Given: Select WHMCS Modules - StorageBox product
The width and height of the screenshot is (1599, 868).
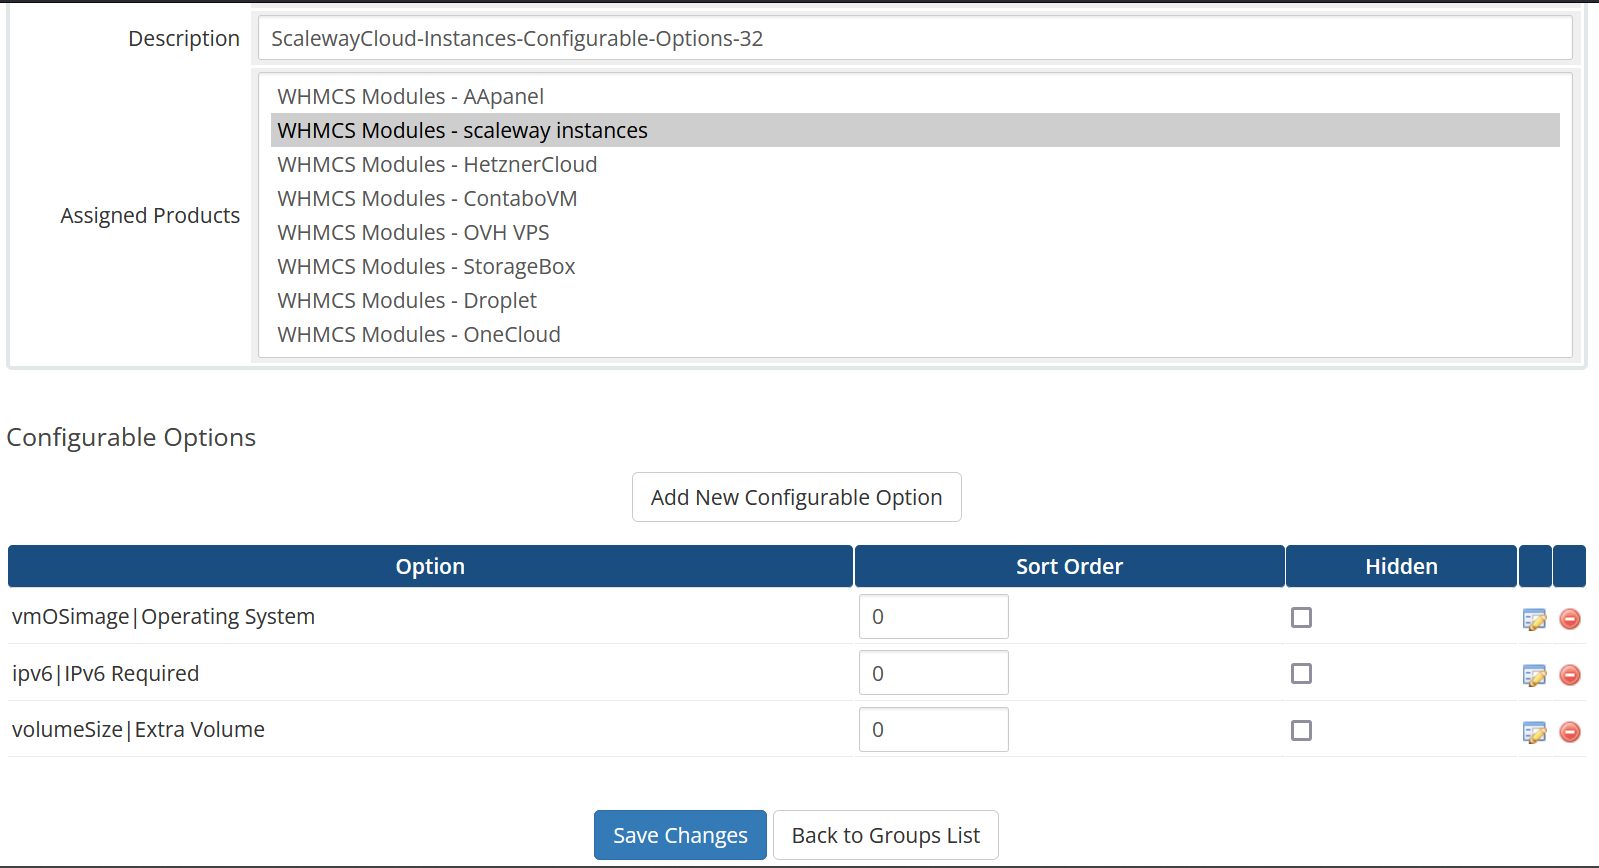Looking at the screenshot, I should 915,266.
